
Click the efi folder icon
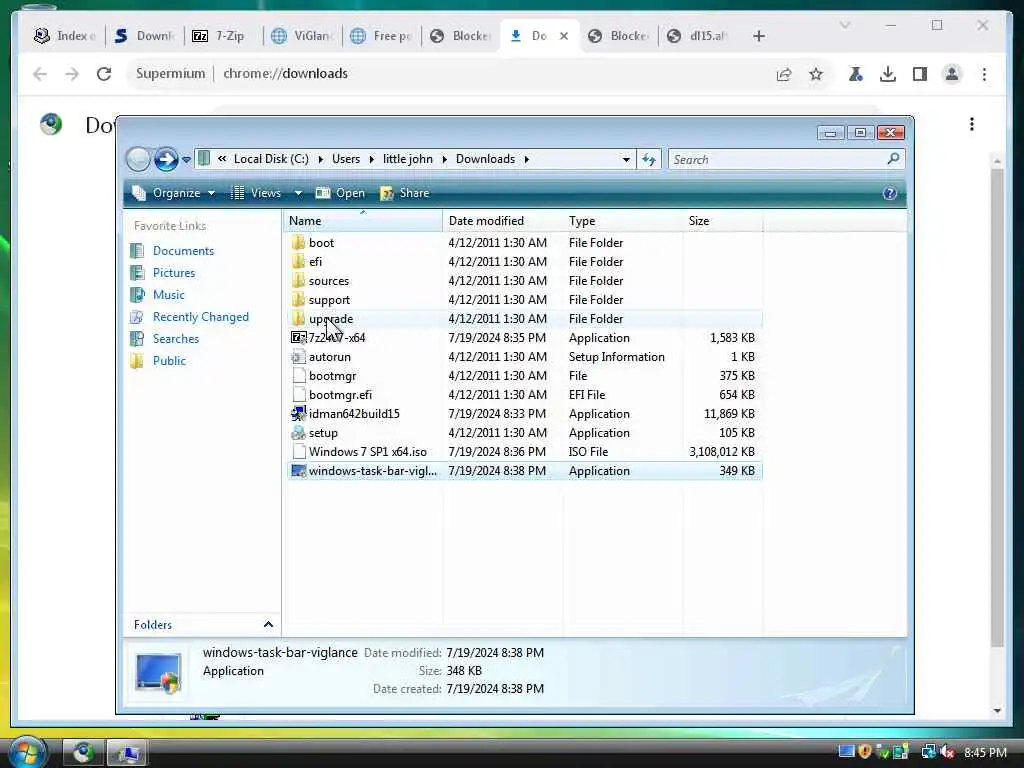click(x=298, y=261)
